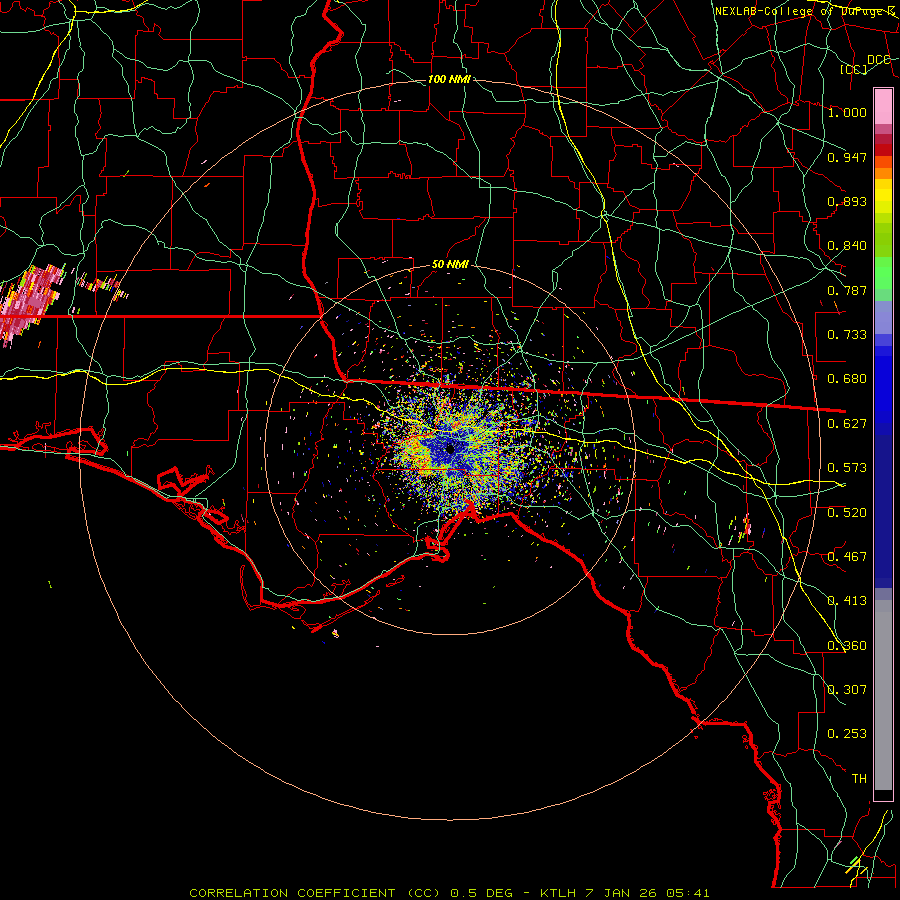Image resolution: width=900 pixels, height=900 pixels.
Task: Pick the gray segment of the color bar
Action: point(883,695)
